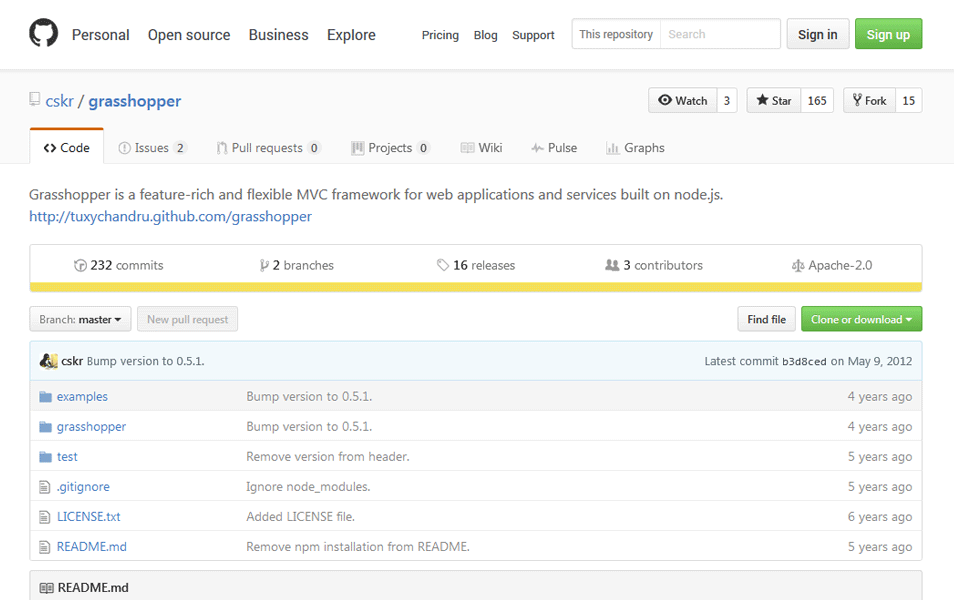This screenshot has width=954, height=600.
Task: Click the README.md file icon in the file list
Action: click(44, 546)
